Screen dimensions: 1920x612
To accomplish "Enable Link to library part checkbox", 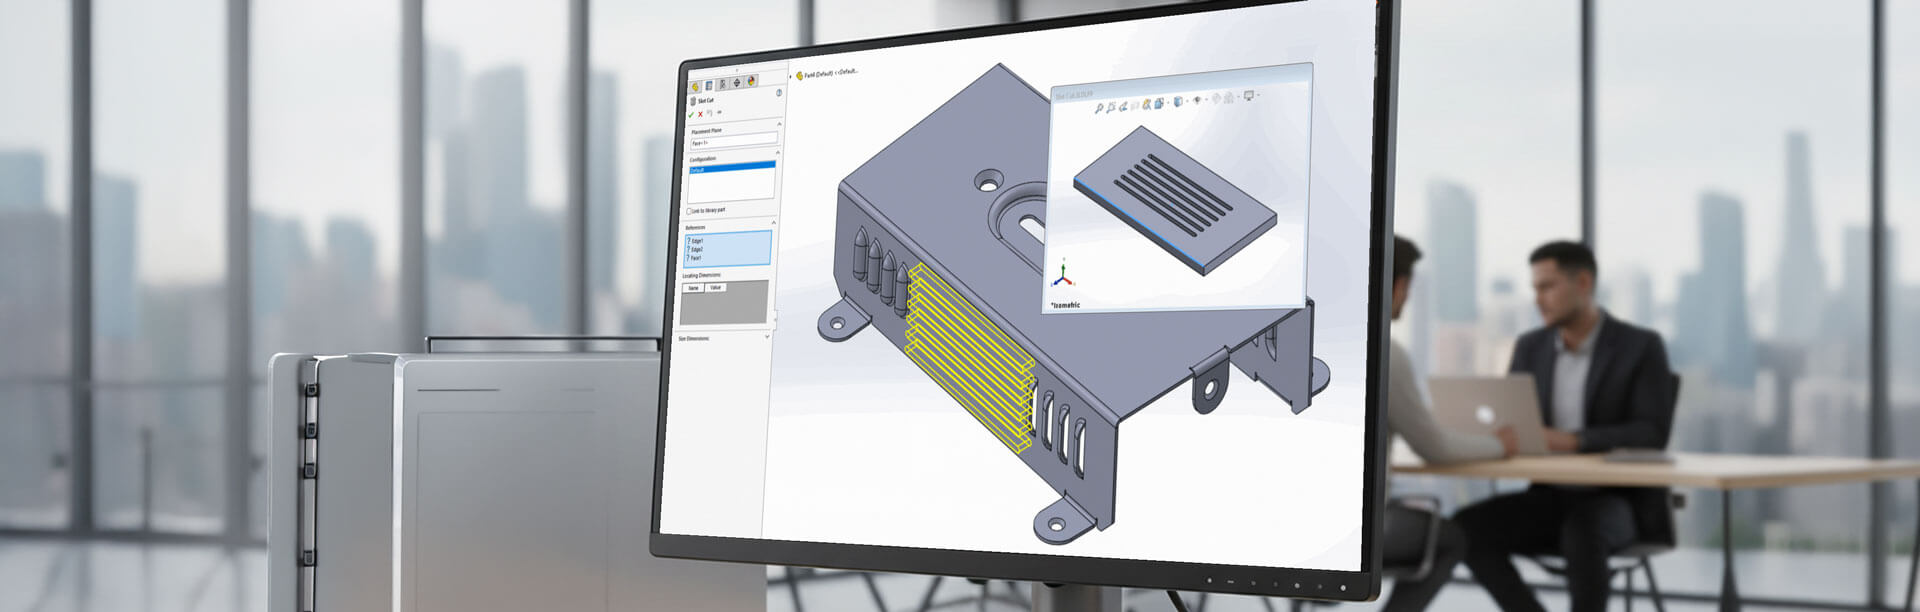I will pyautogui.click(x=689, y=211).
